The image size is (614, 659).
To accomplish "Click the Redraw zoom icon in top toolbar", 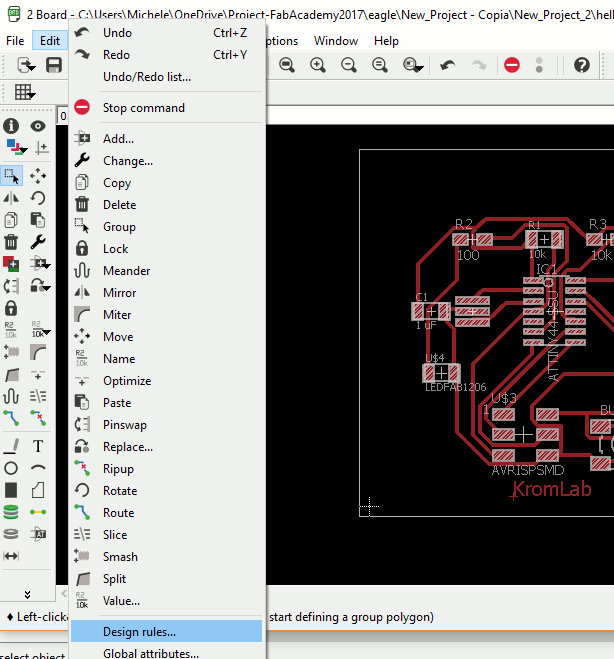I will click(x=380, y=65).
